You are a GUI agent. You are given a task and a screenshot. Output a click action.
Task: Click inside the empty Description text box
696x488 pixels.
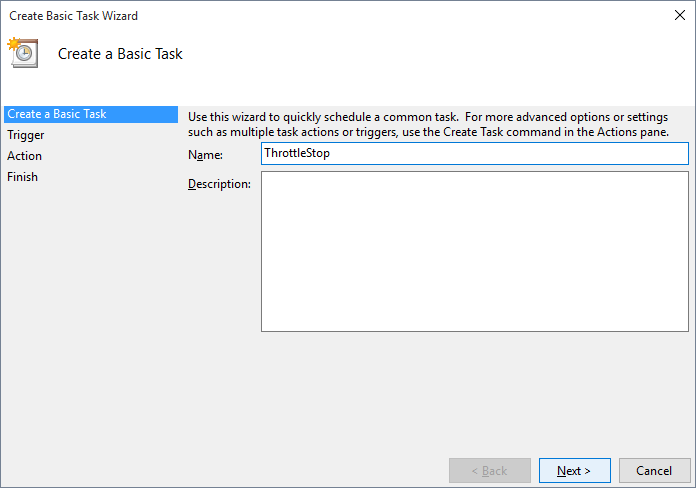pyautogui.click(x=475, y=251)
